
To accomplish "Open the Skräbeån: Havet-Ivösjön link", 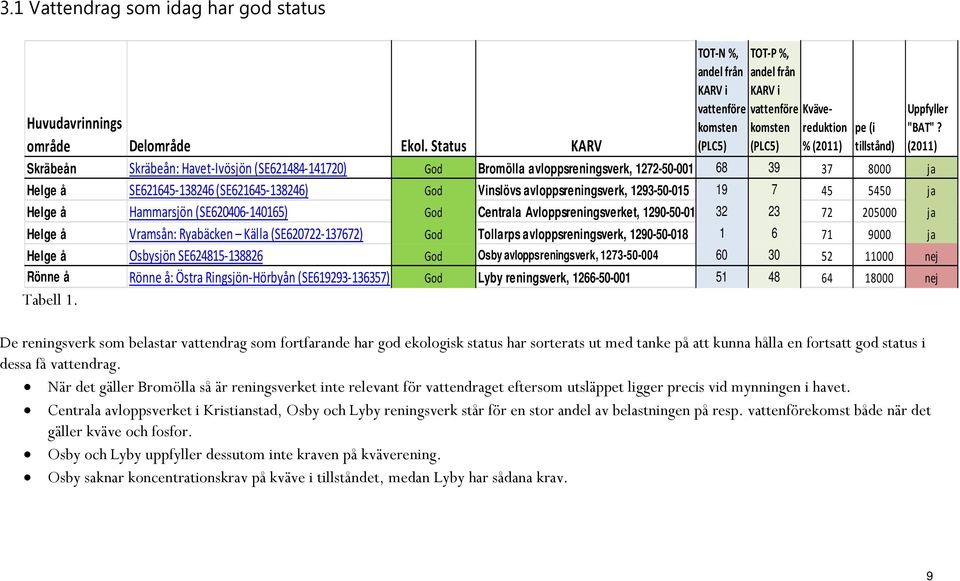I will click(x=238, y=168).
